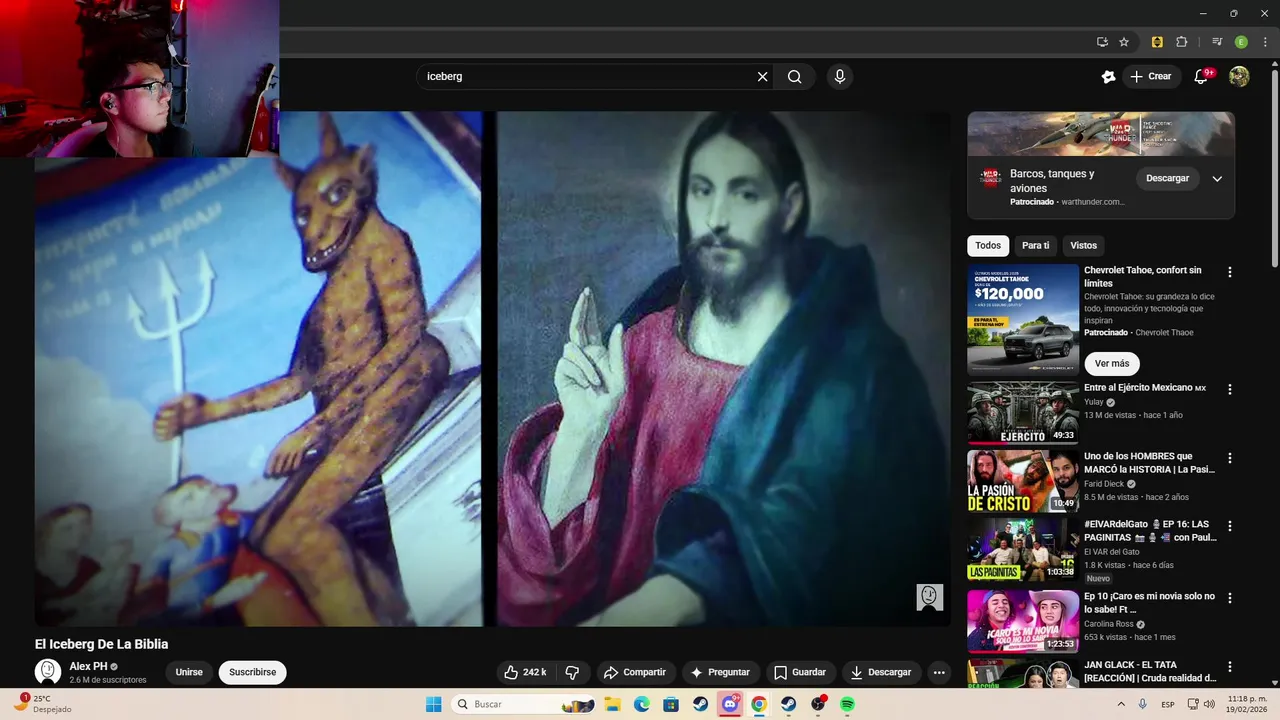The height and width of the screenshot is (720, 1280).
Task: Click the Guardar button
Action: click(x=800, y=672)
